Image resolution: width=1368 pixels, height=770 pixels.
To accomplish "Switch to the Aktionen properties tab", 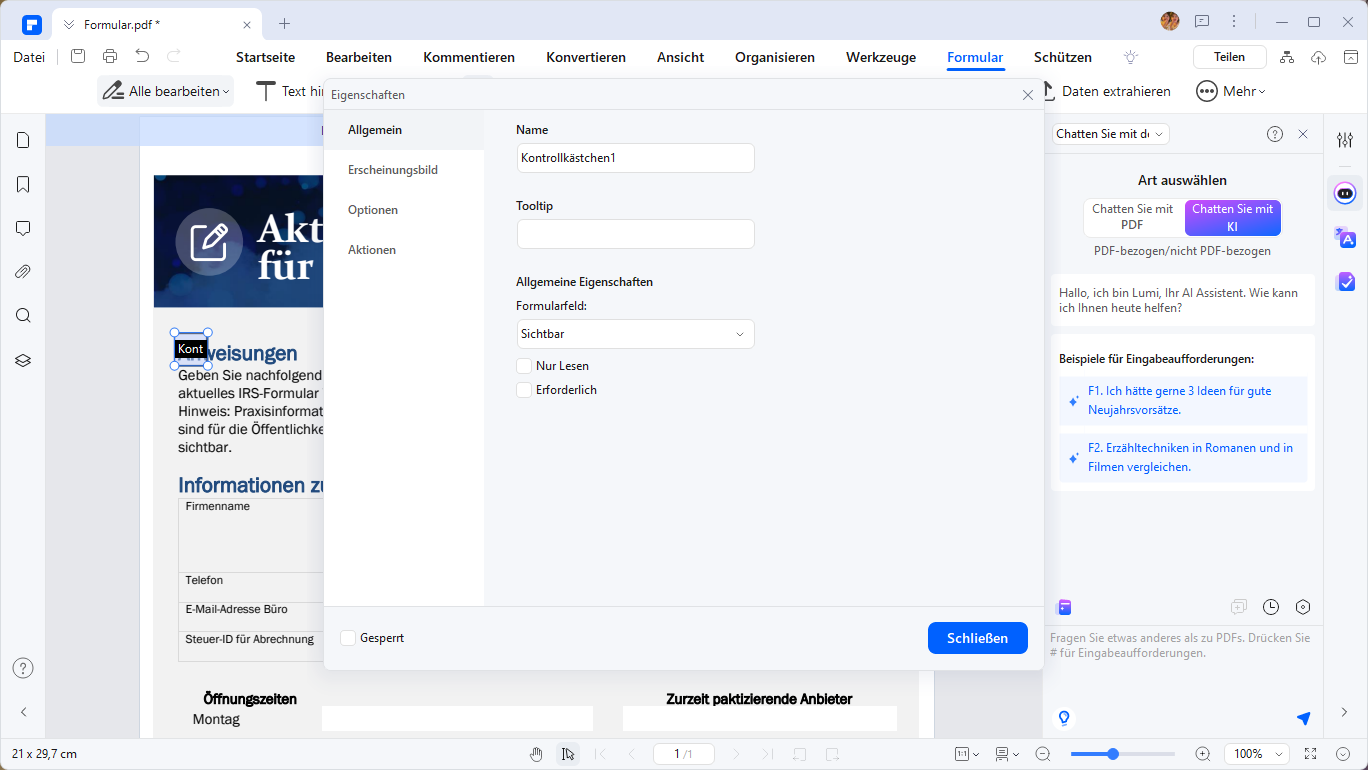I will click(x=404, y=250).
